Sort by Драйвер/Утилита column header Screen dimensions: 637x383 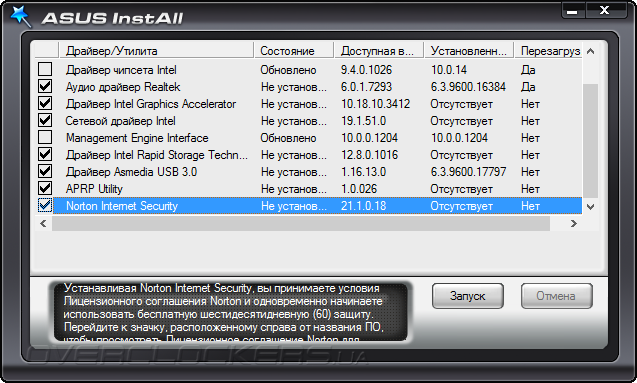pyautogui.click(x=156, y=51)
